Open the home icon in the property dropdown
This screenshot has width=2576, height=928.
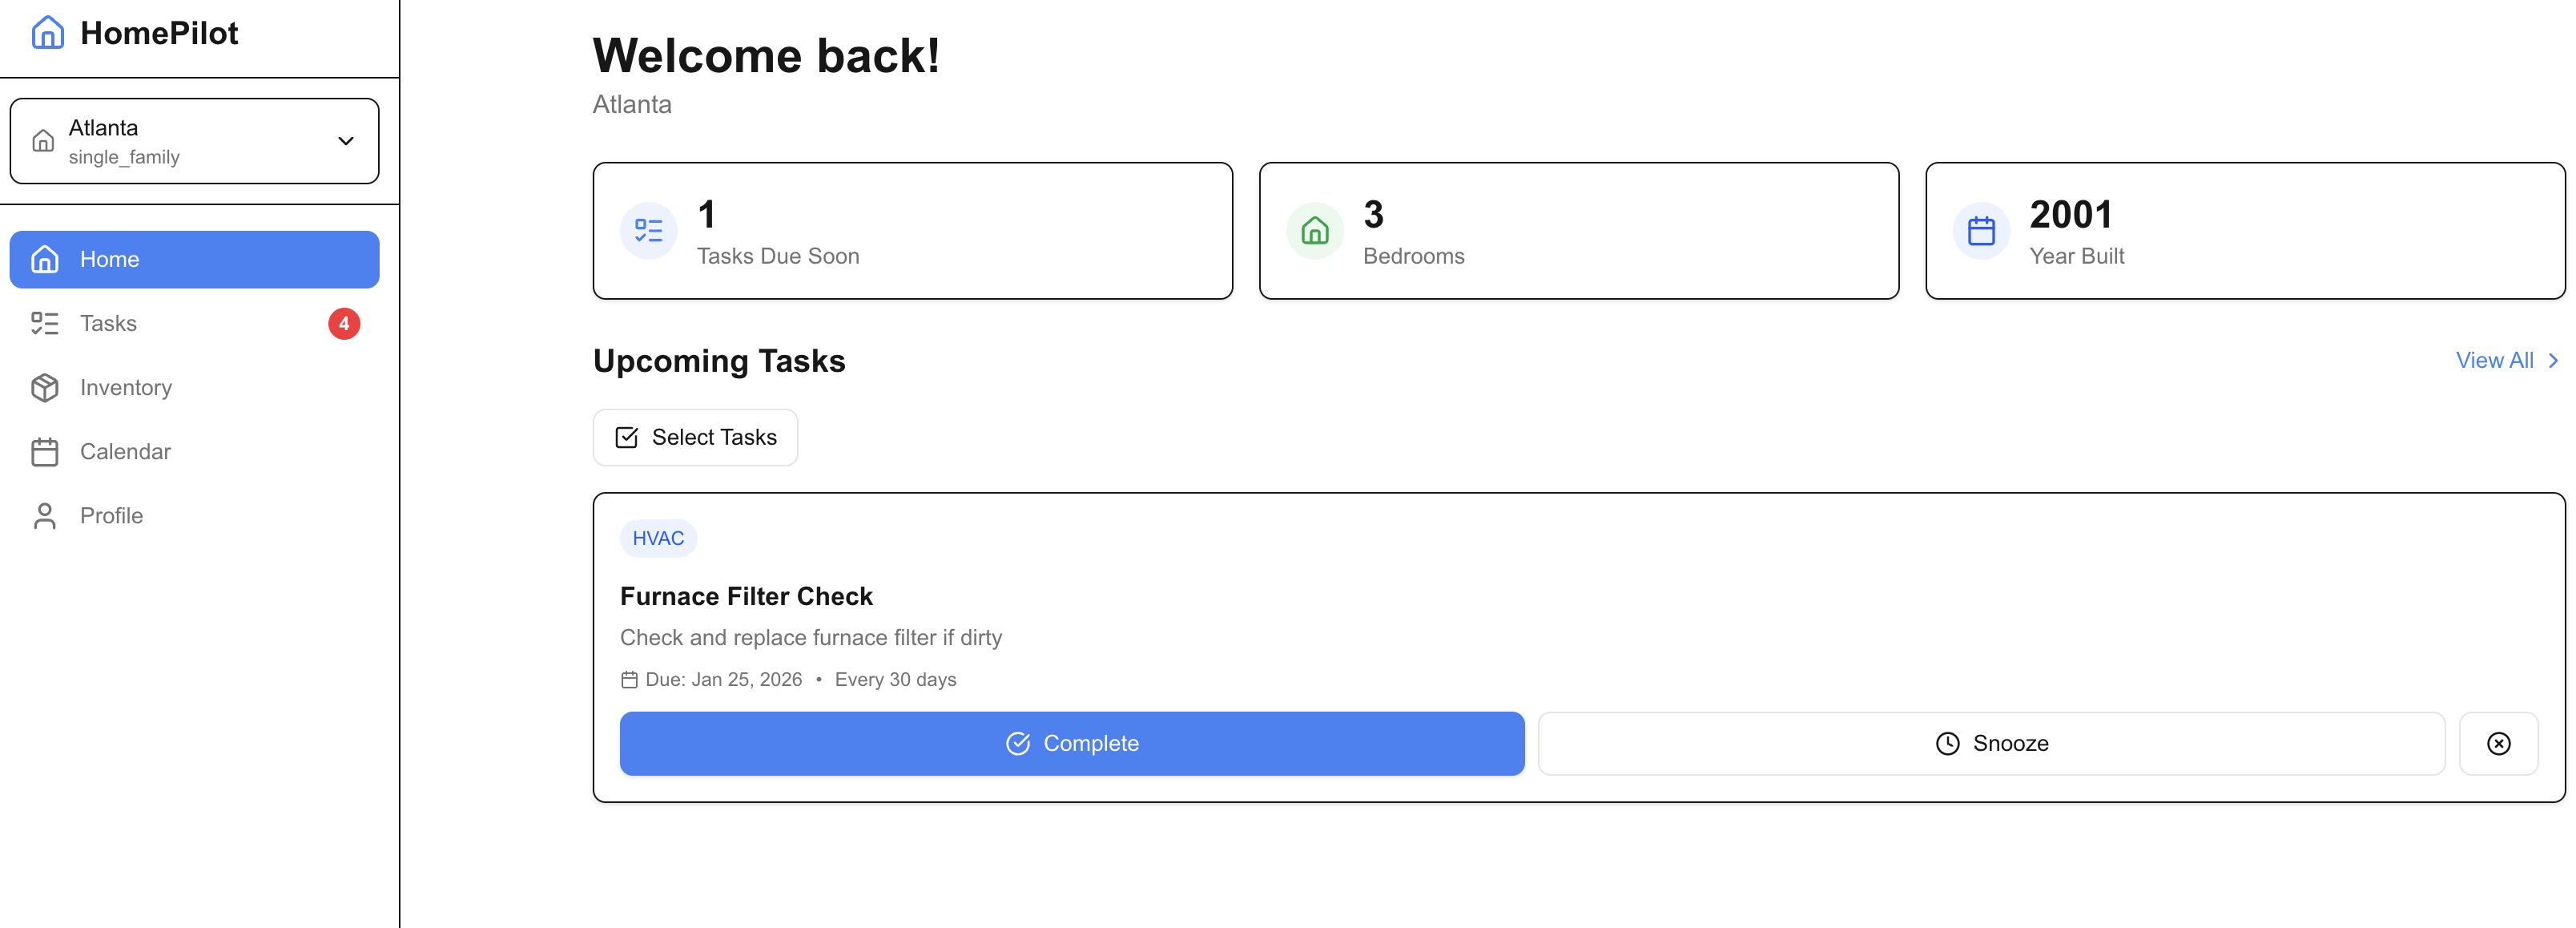coord(43,140)
